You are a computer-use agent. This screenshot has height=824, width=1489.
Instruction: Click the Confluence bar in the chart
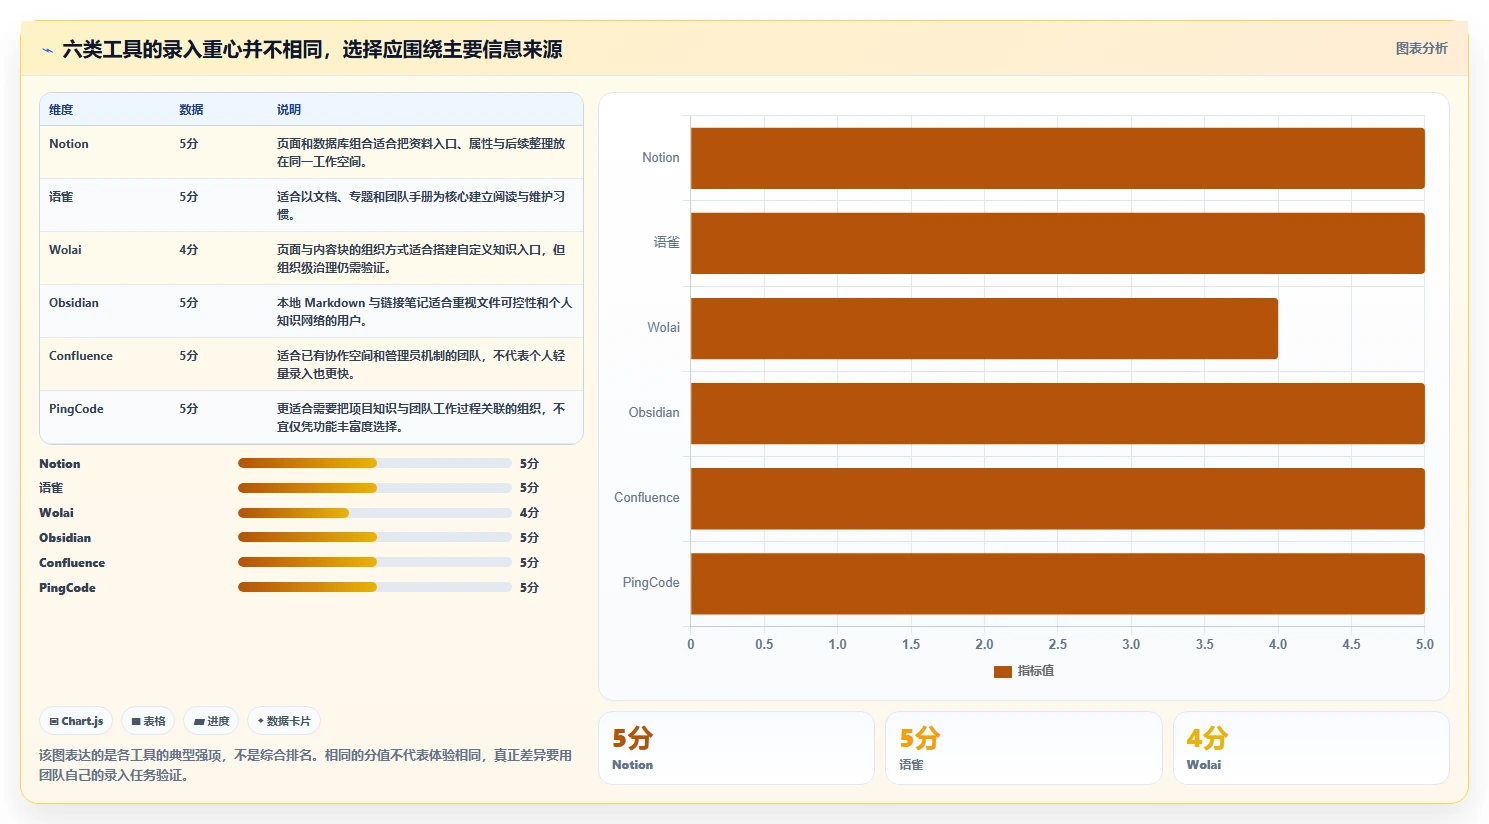pyautogui.click(x=1058, y=498)
